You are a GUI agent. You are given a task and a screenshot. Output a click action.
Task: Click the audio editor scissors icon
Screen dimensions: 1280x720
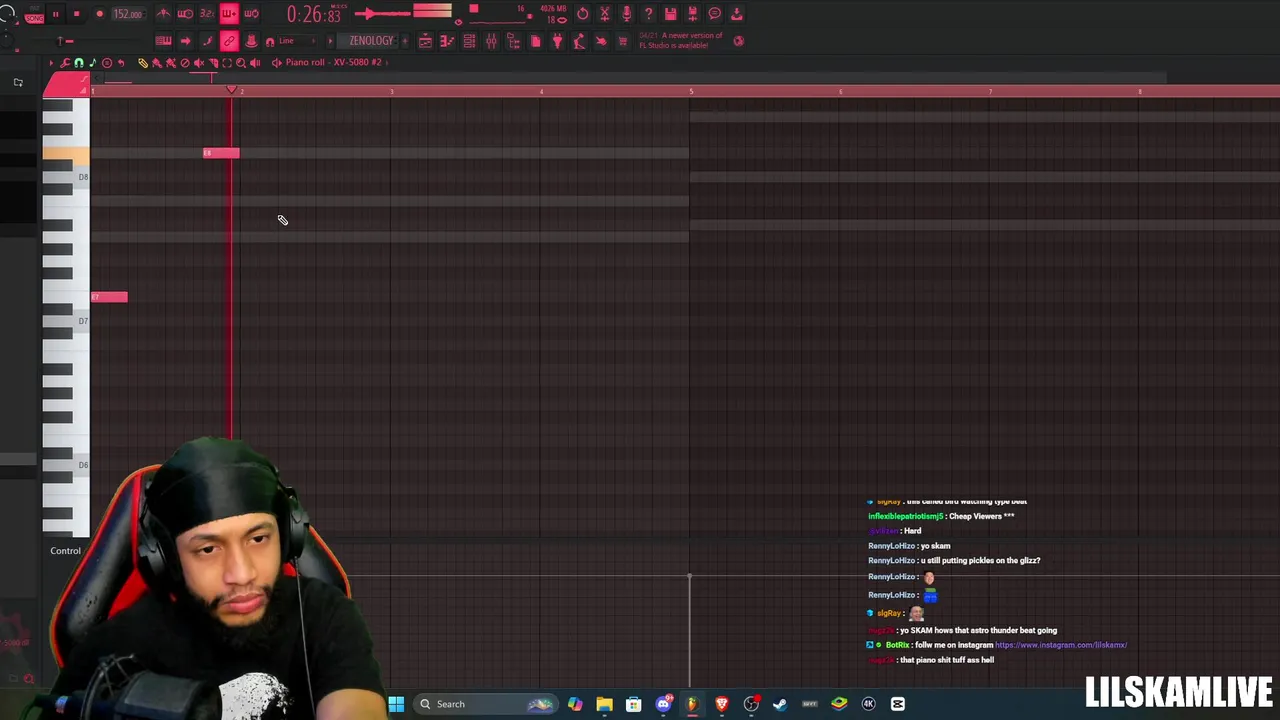pos(605,14)
